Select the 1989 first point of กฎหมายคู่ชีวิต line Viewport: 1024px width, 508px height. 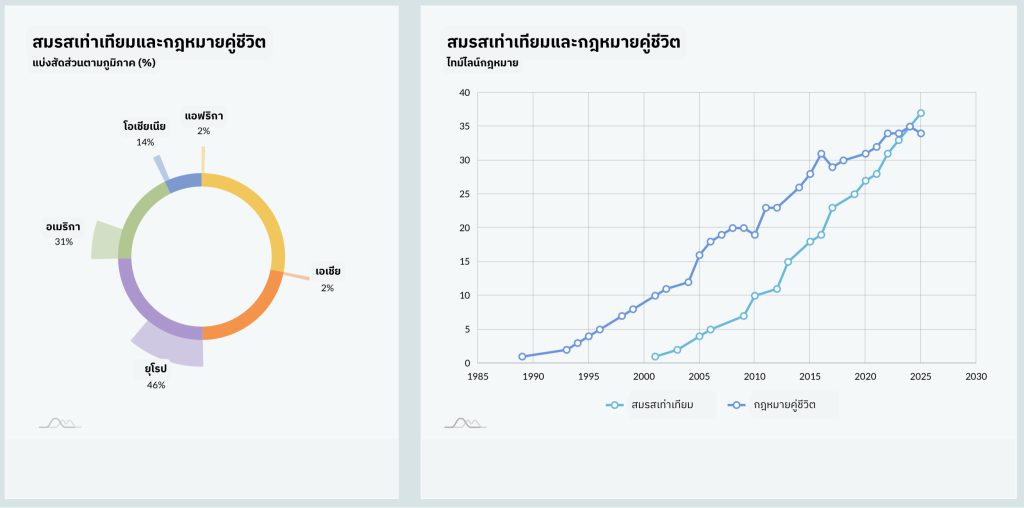pos(522,356)
